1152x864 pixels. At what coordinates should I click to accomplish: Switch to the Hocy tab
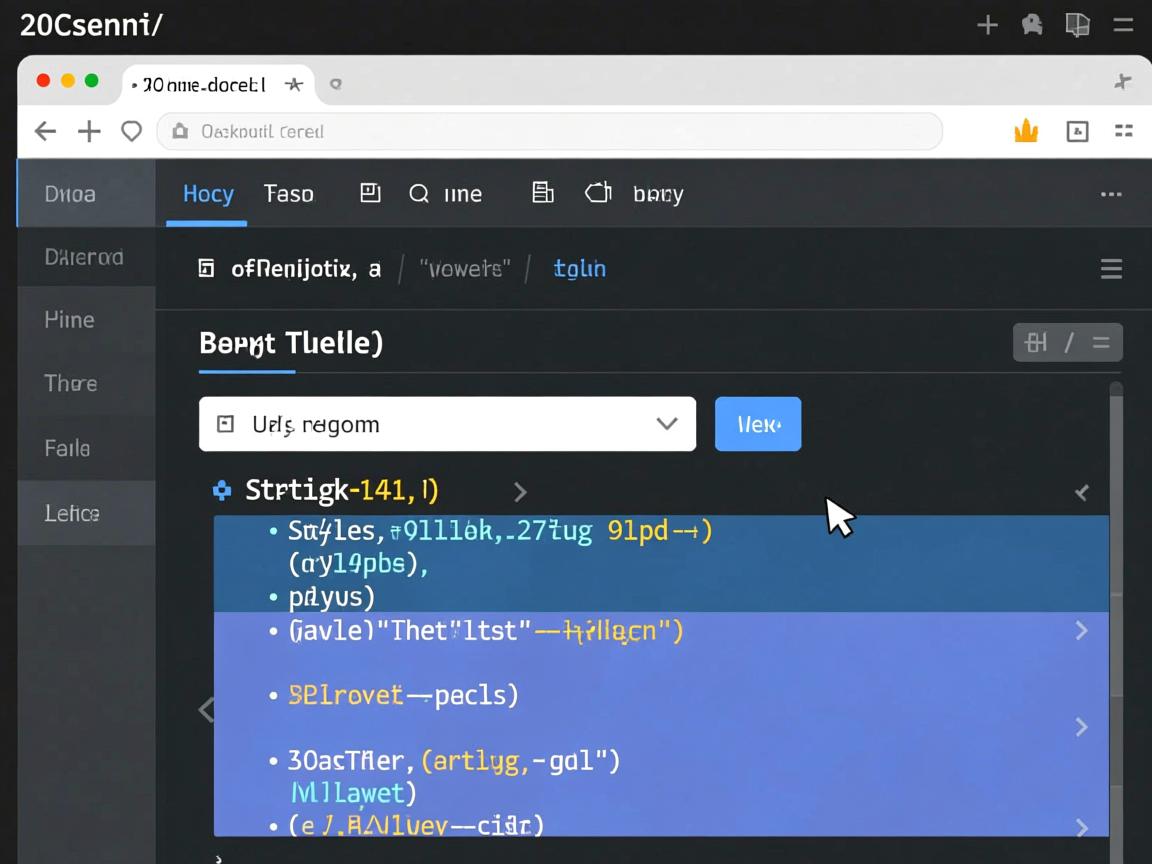pyautogui.click(x=208, y=194)
